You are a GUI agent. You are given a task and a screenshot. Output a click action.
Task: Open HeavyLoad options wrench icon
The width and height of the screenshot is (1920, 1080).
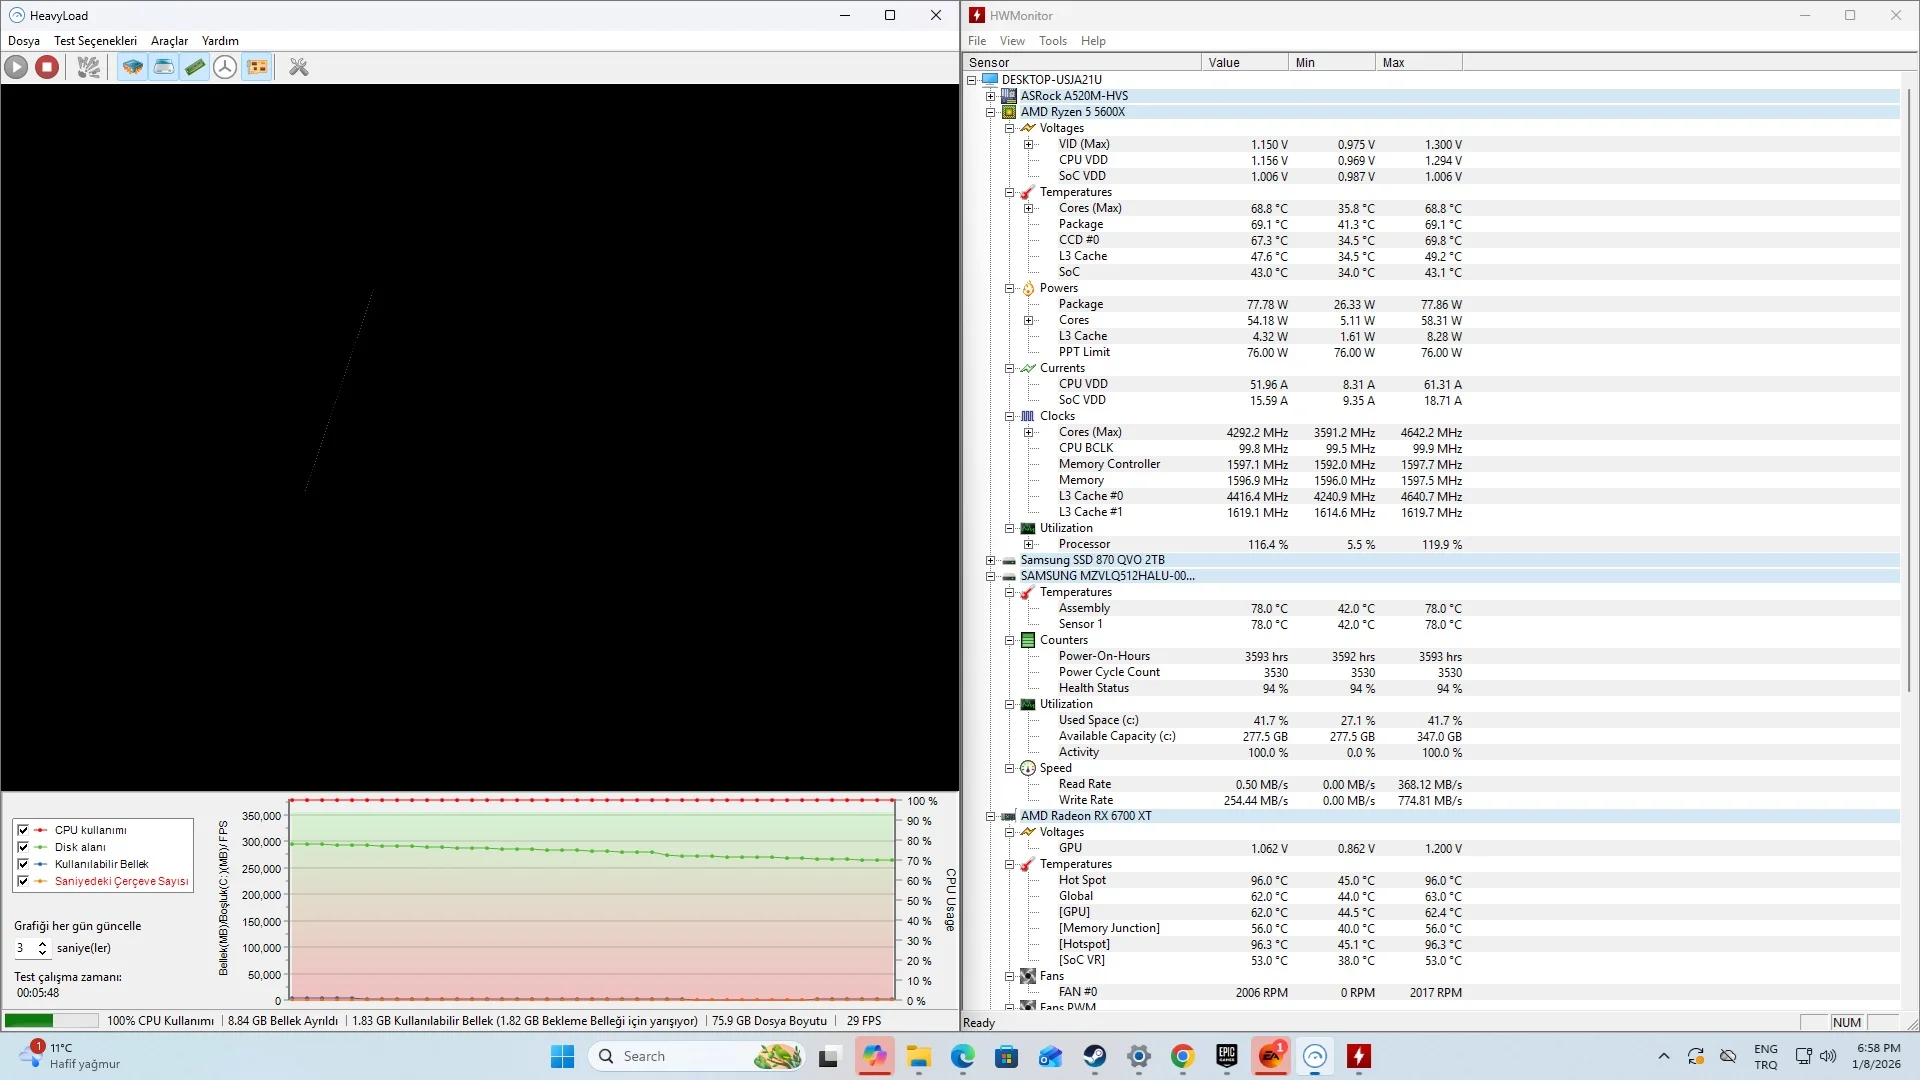298,67
